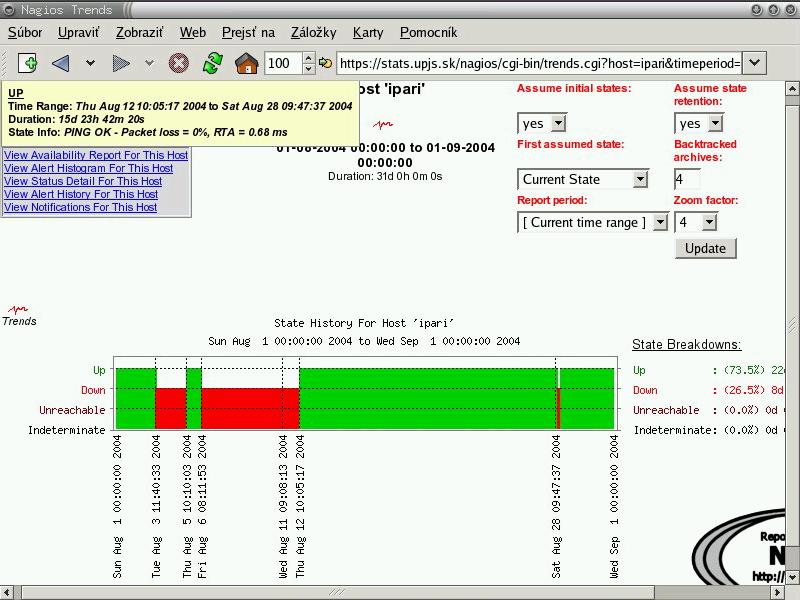
Task: Go forward with the right arrow
Action: point(121,63)
